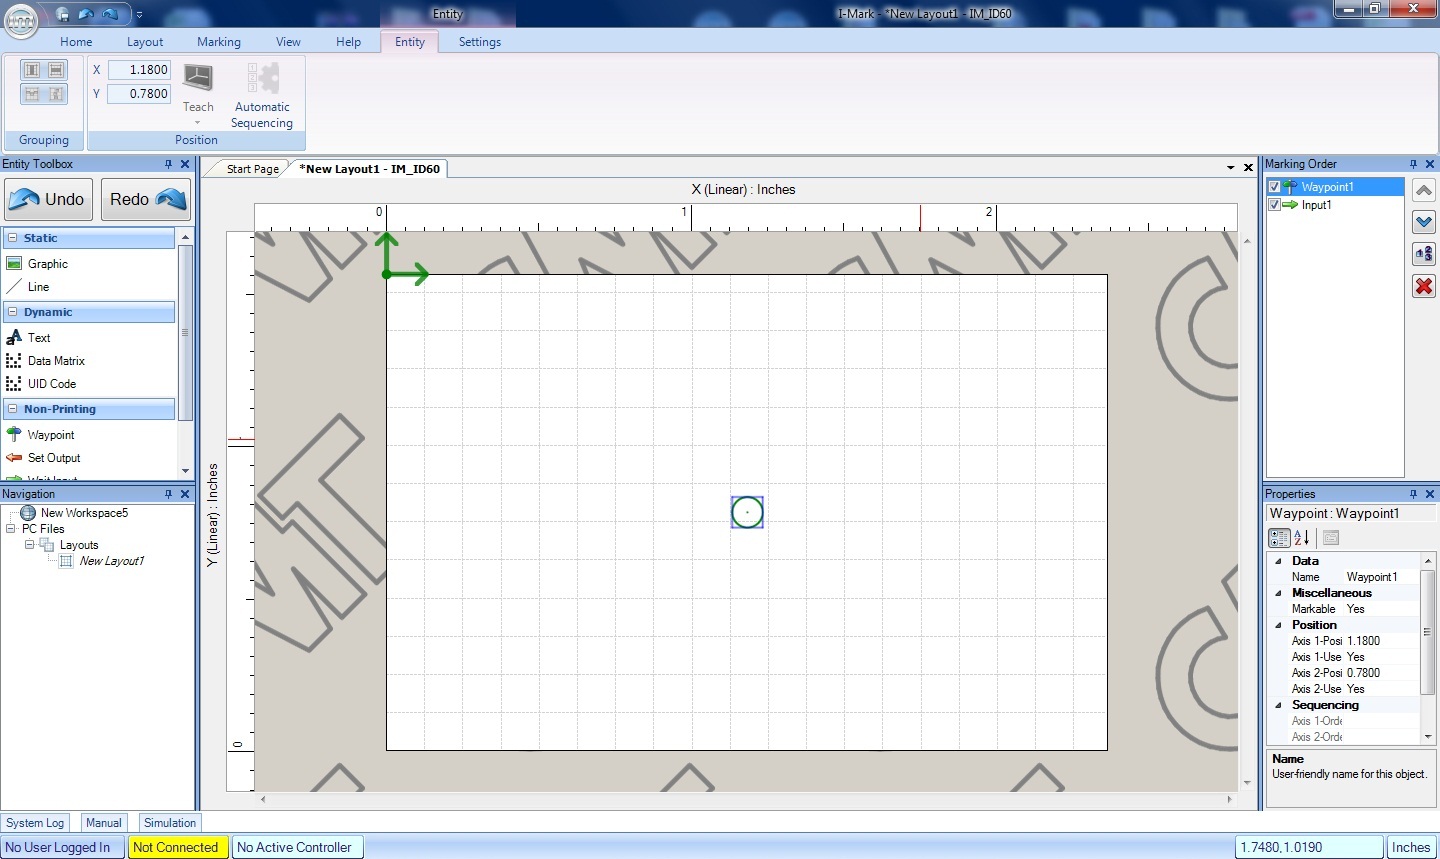
Task: Collapse the Position property group
Action: 1278,625
